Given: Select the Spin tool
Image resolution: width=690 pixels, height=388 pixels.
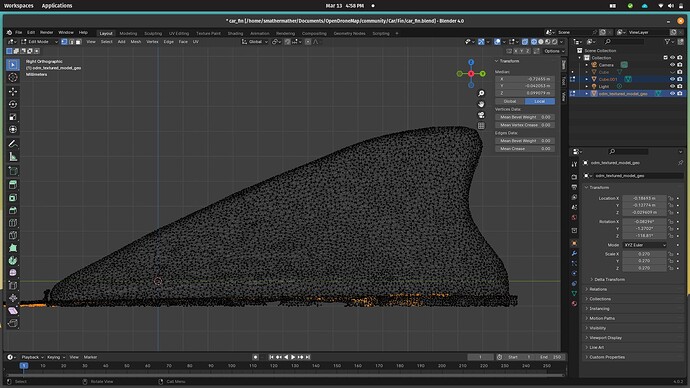Looking at the screenshot, I should [13, 261].
